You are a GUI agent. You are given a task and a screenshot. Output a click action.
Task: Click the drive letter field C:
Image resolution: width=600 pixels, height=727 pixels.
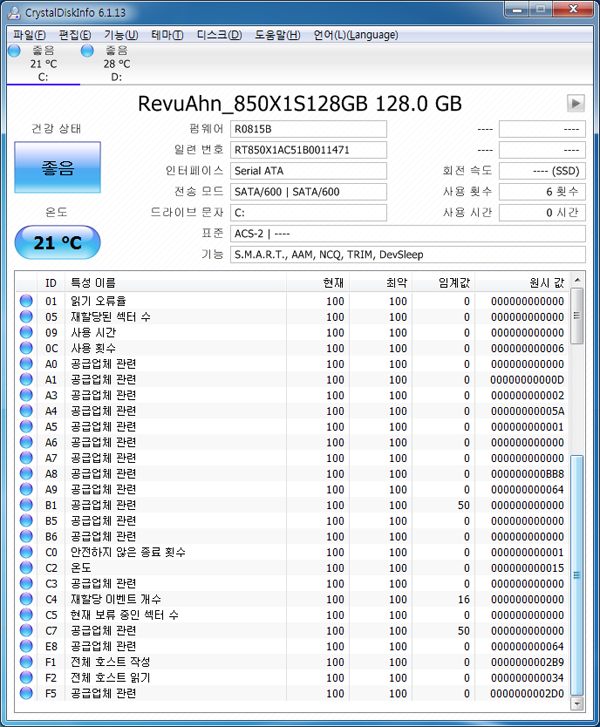308,213
